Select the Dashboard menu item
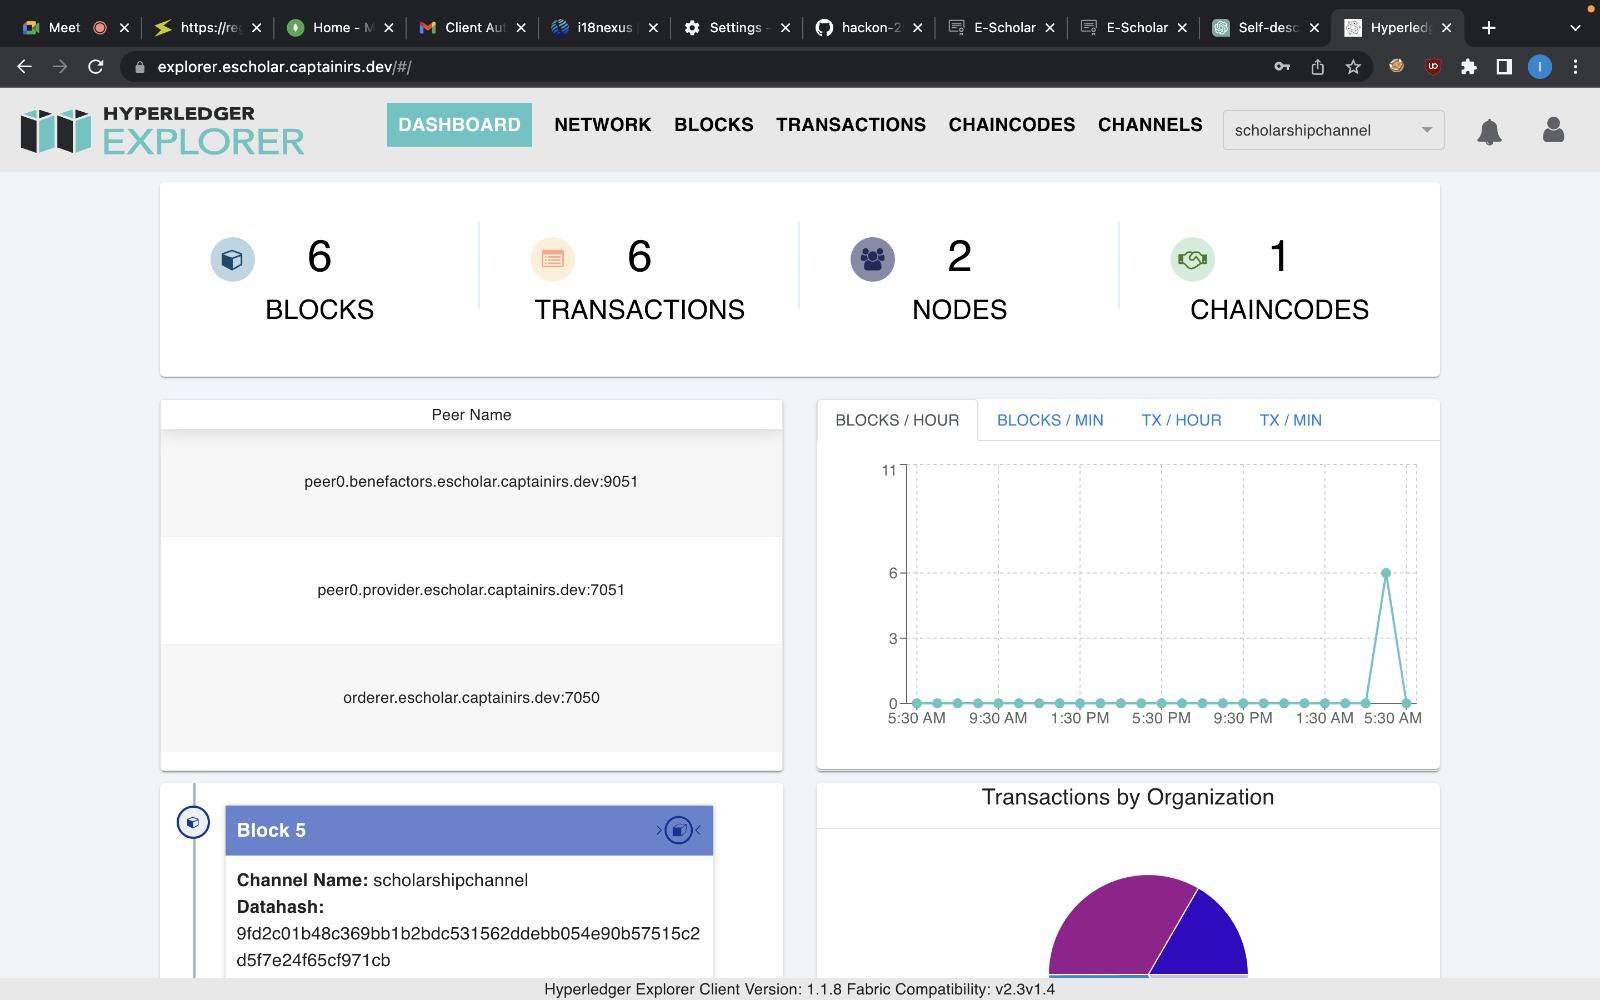 click(x=459, y=125)
